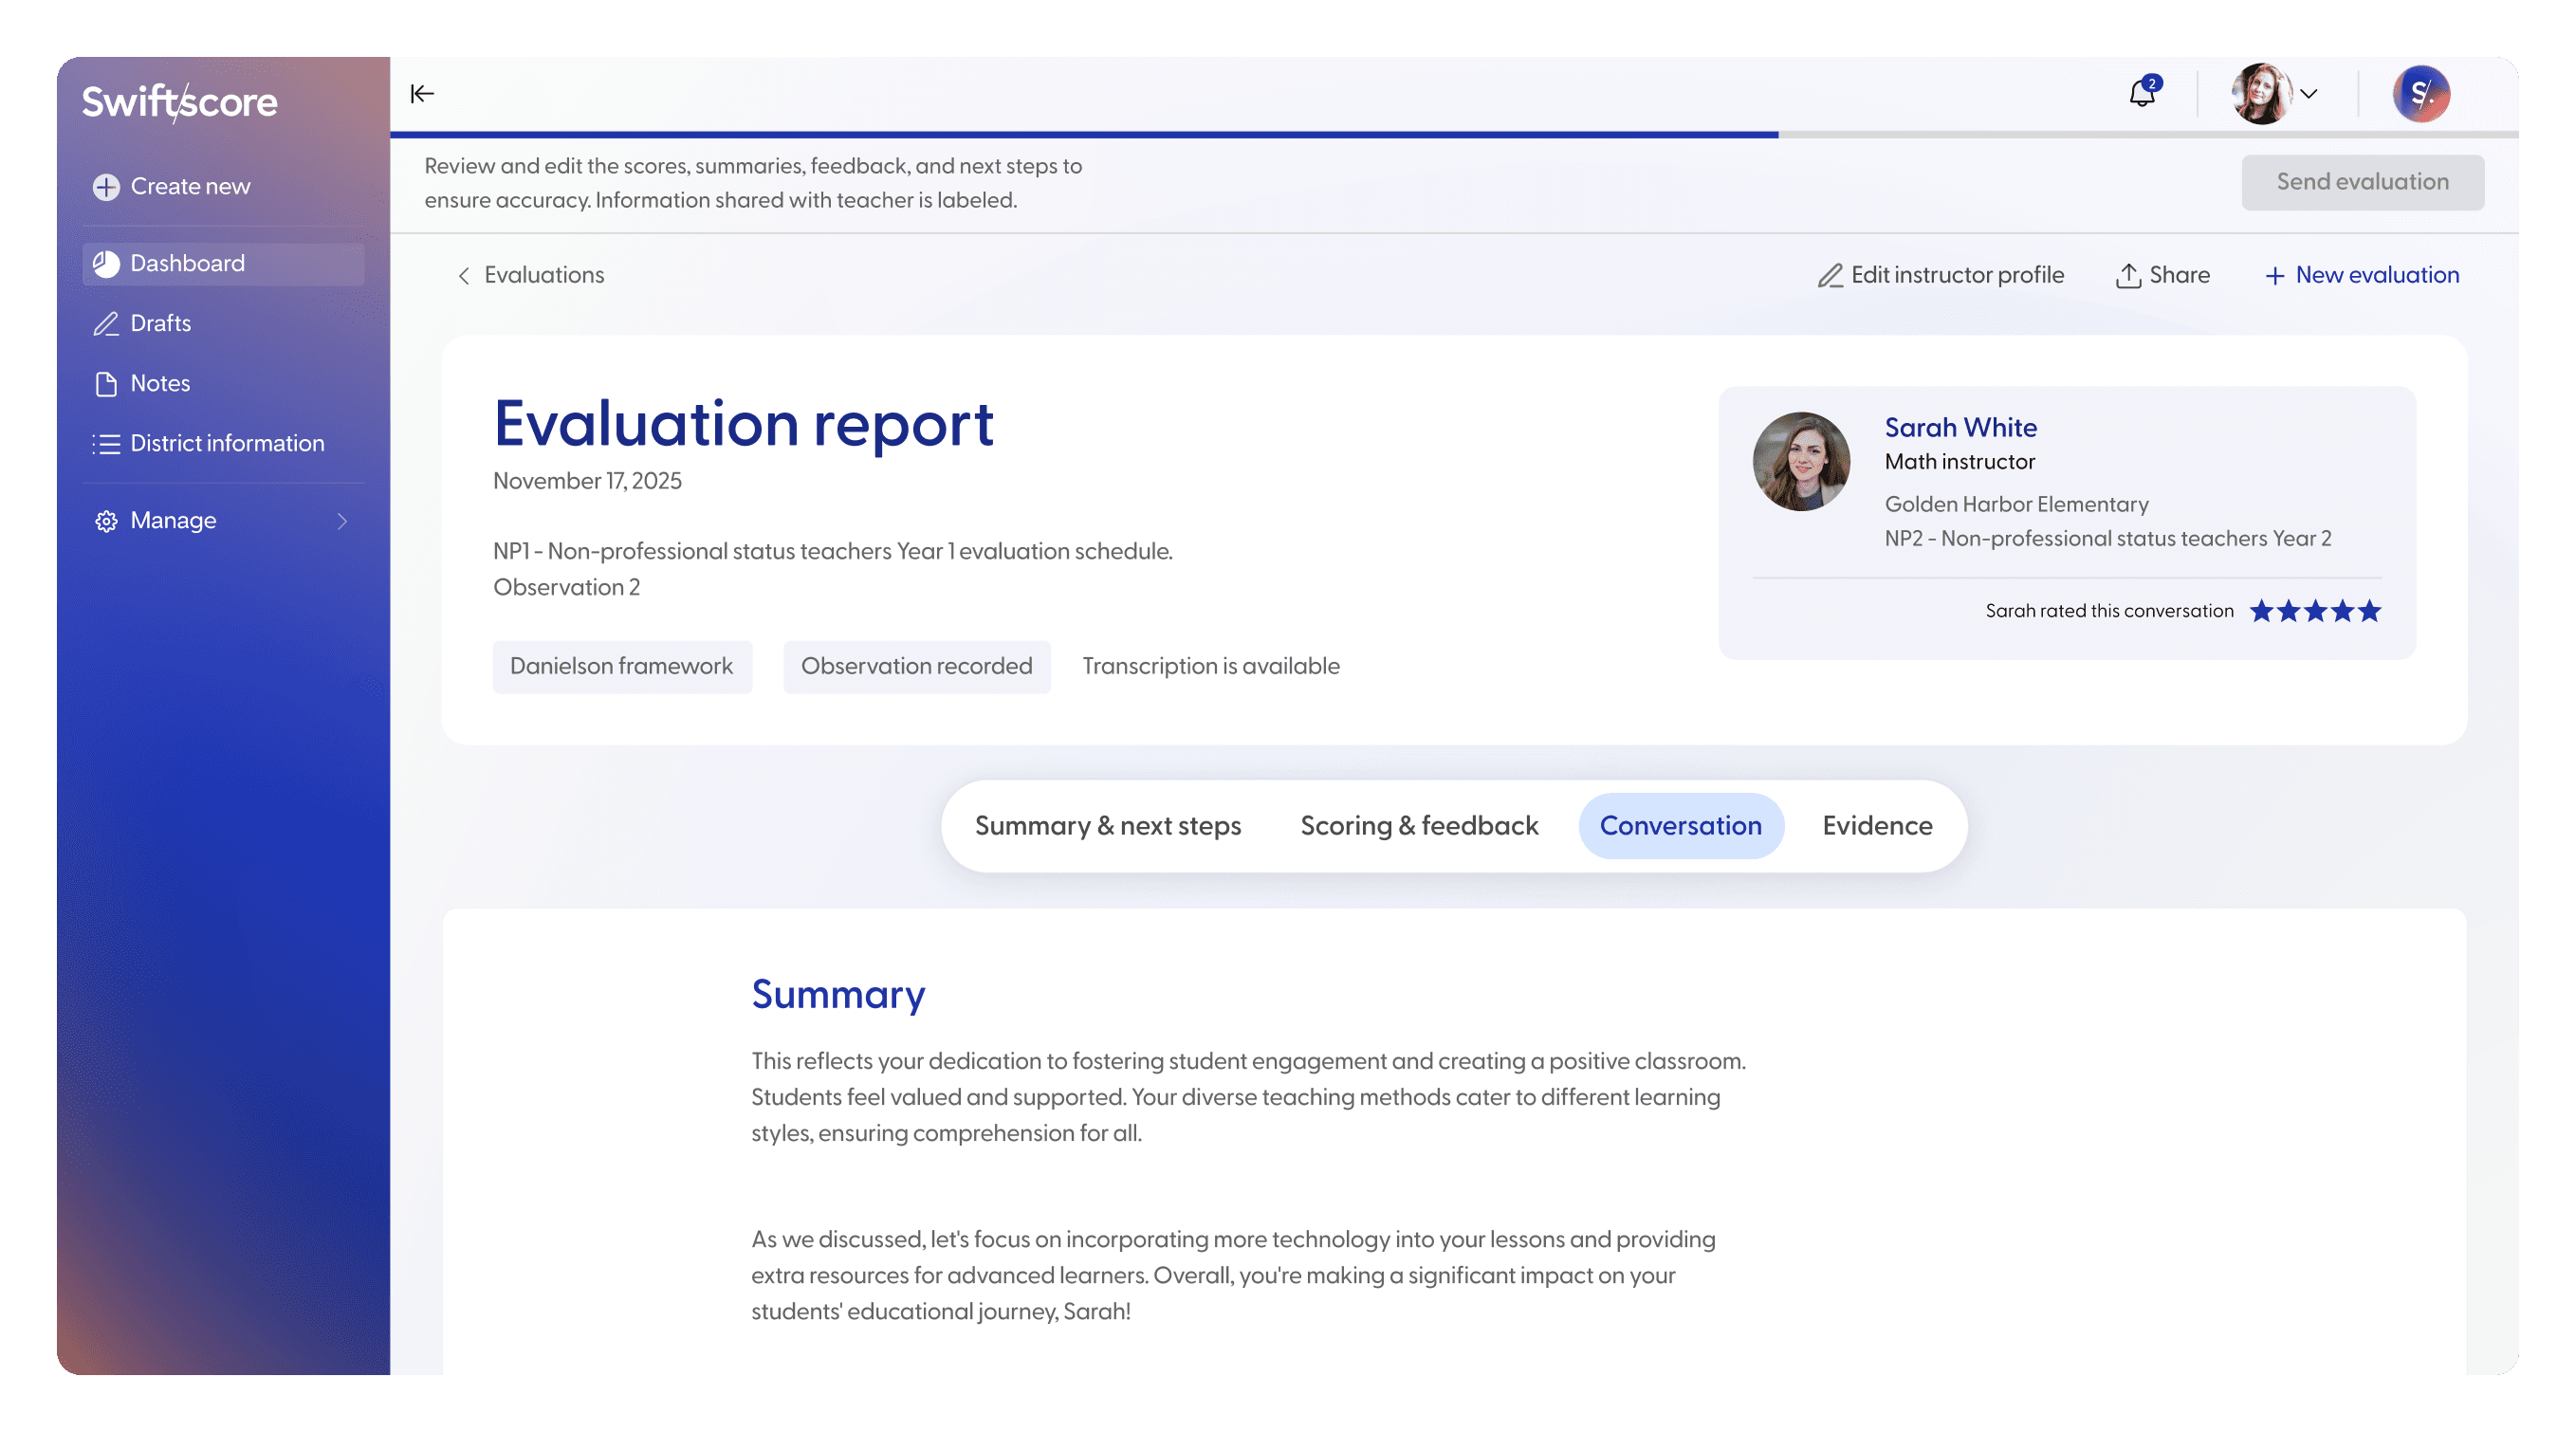Click the Send evaluation button
Viewport: 2576px width, 1432px height.
[x=2362, y=182]
